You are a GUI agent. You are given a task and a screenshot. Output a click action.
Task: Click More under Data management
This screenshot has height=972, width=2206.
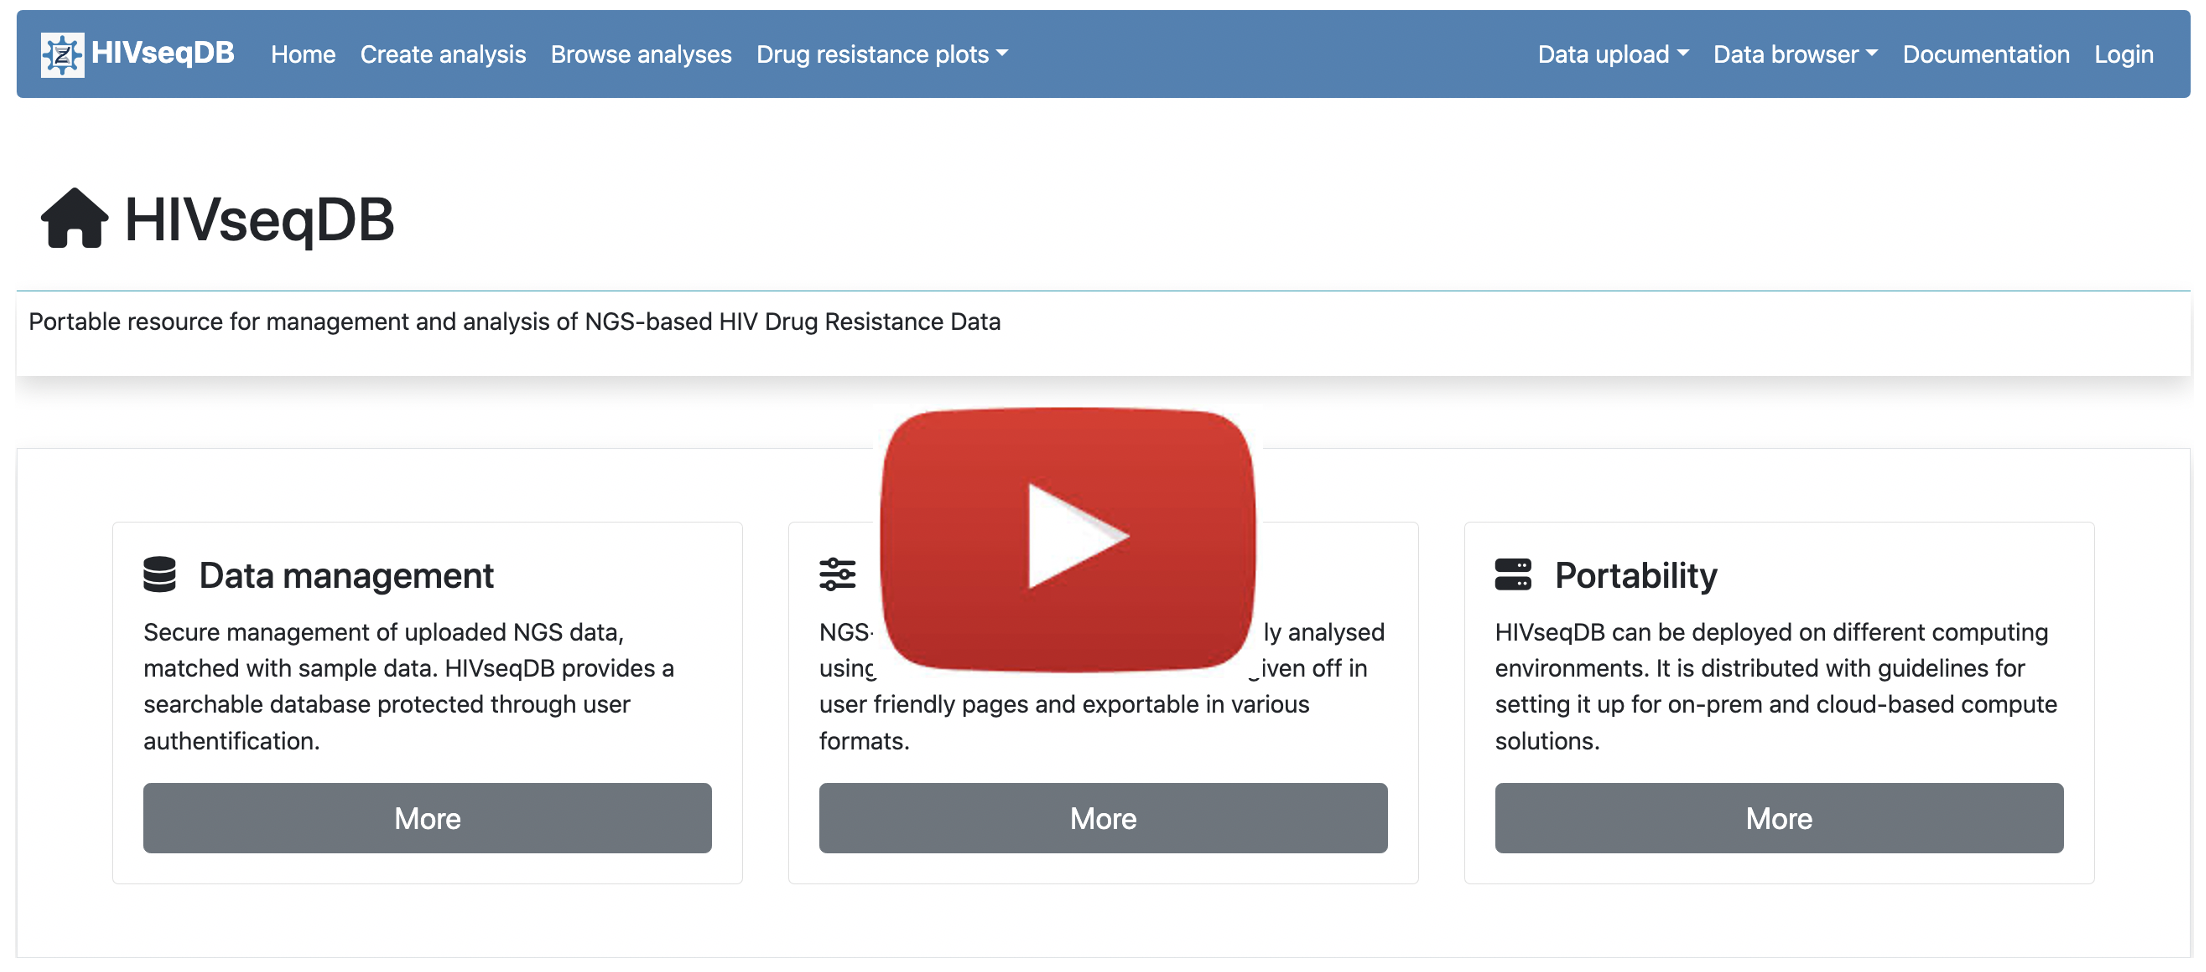pos(427,818)
